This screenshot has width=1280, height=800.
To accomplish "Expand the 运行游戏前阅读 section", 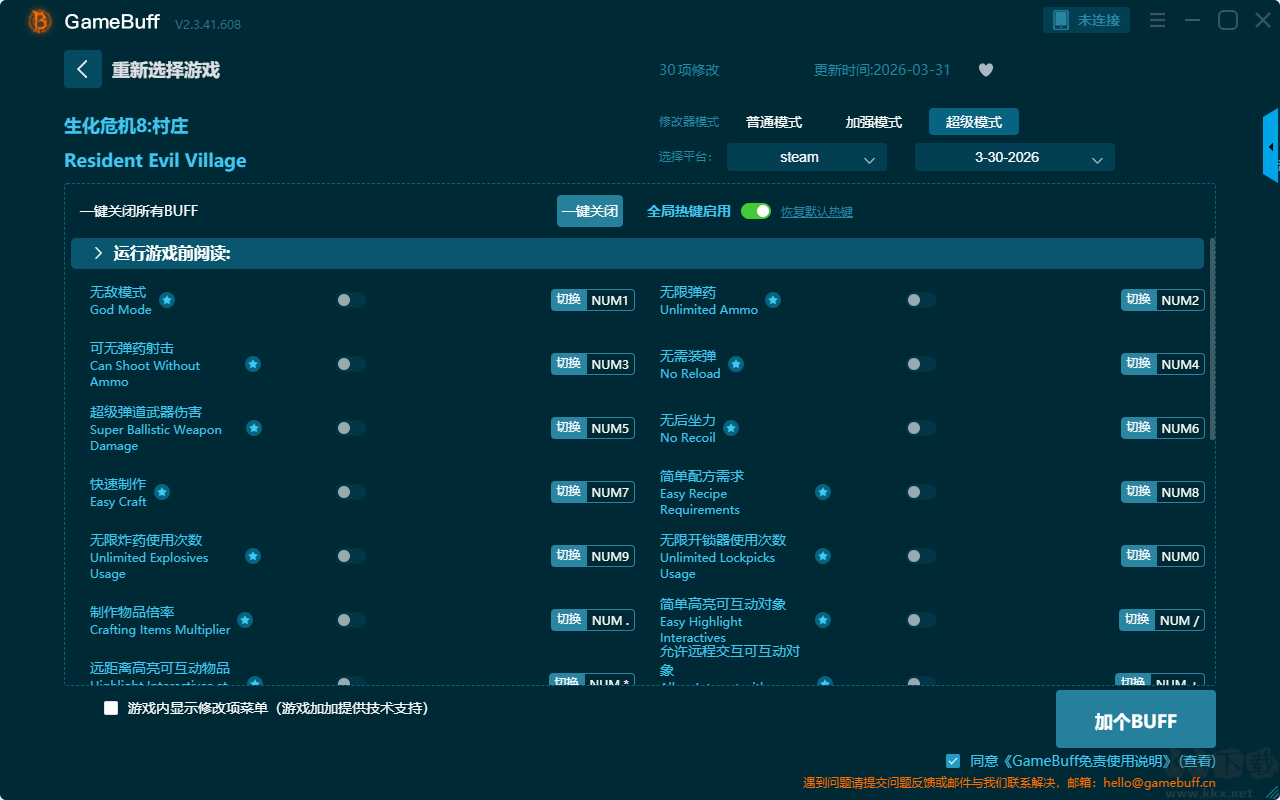I will [x=637, y=254].
